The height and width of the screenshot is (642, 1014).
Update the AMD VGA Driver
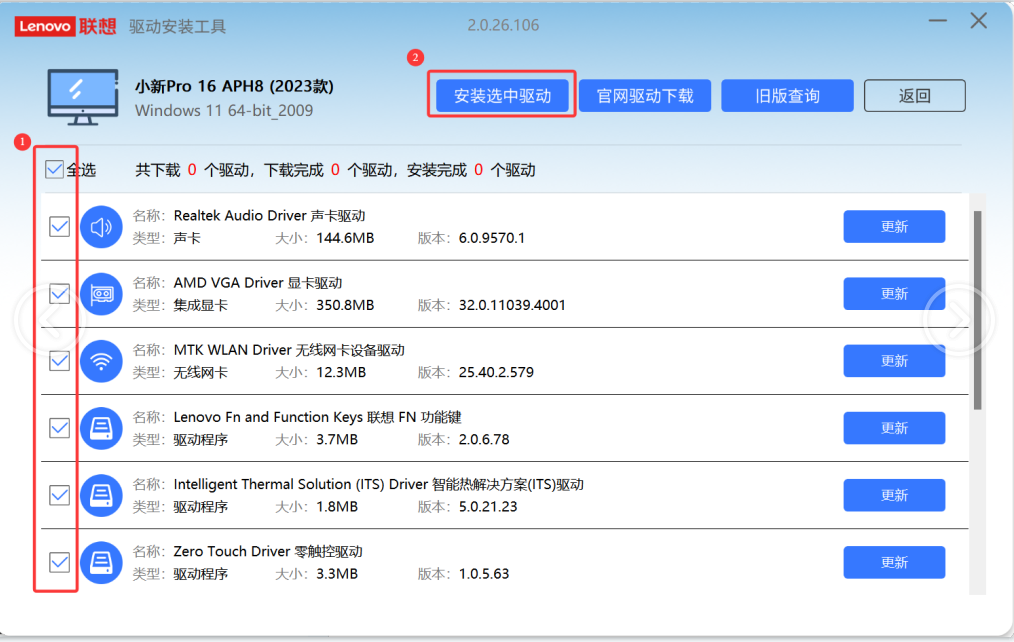click(894, 294)
